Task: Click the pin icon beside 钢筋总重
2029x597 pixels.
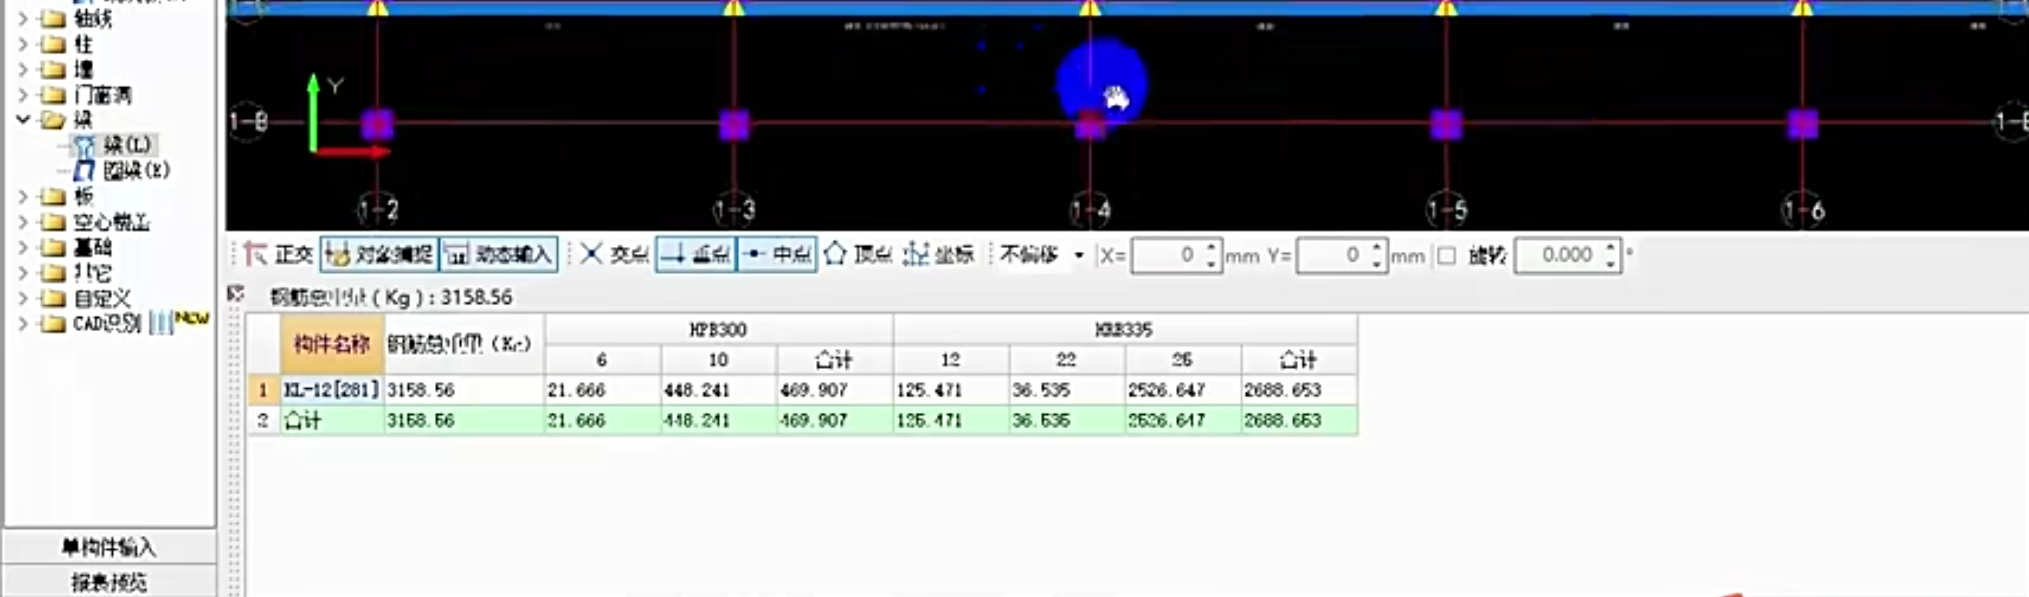Action: [236, 294]
